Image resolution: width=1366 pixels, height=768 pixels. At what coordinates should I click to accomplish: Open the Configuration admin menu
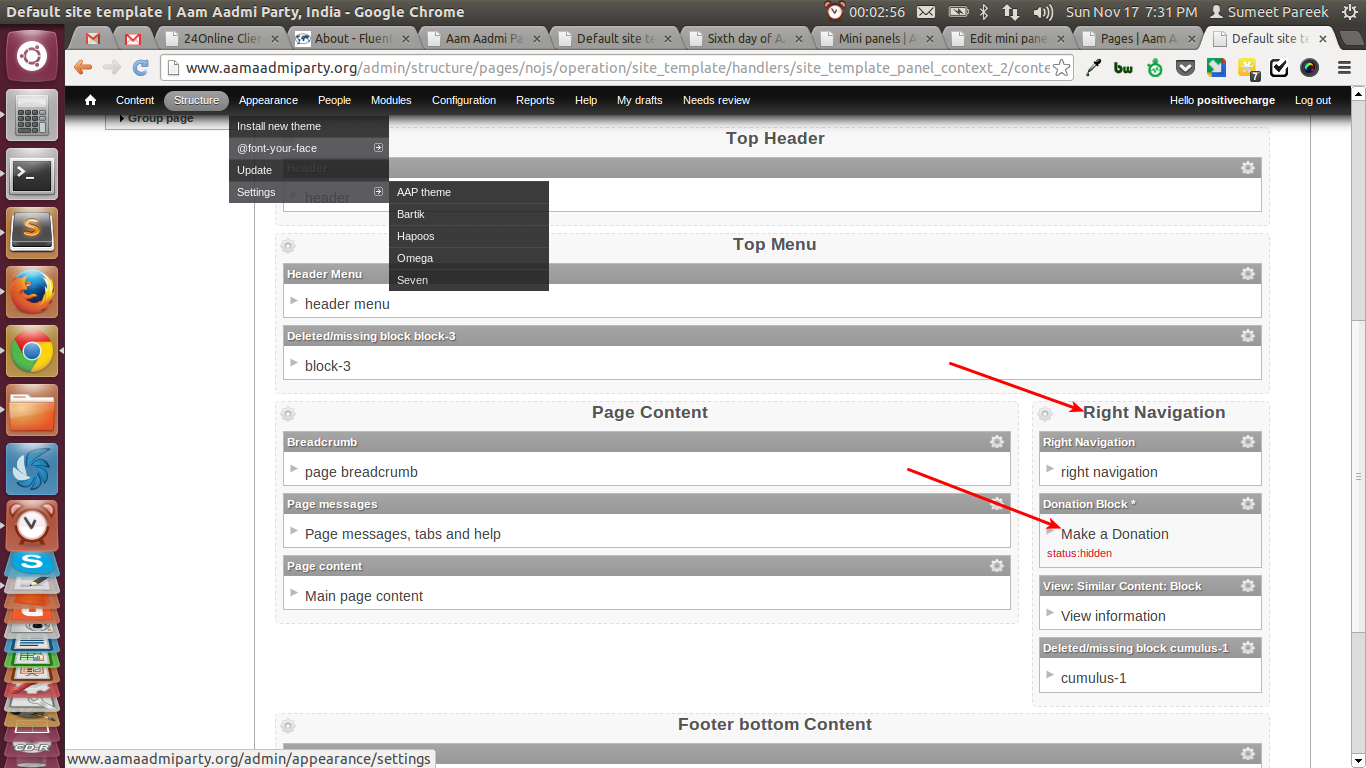pyautogui.click(x=464, y=100)
